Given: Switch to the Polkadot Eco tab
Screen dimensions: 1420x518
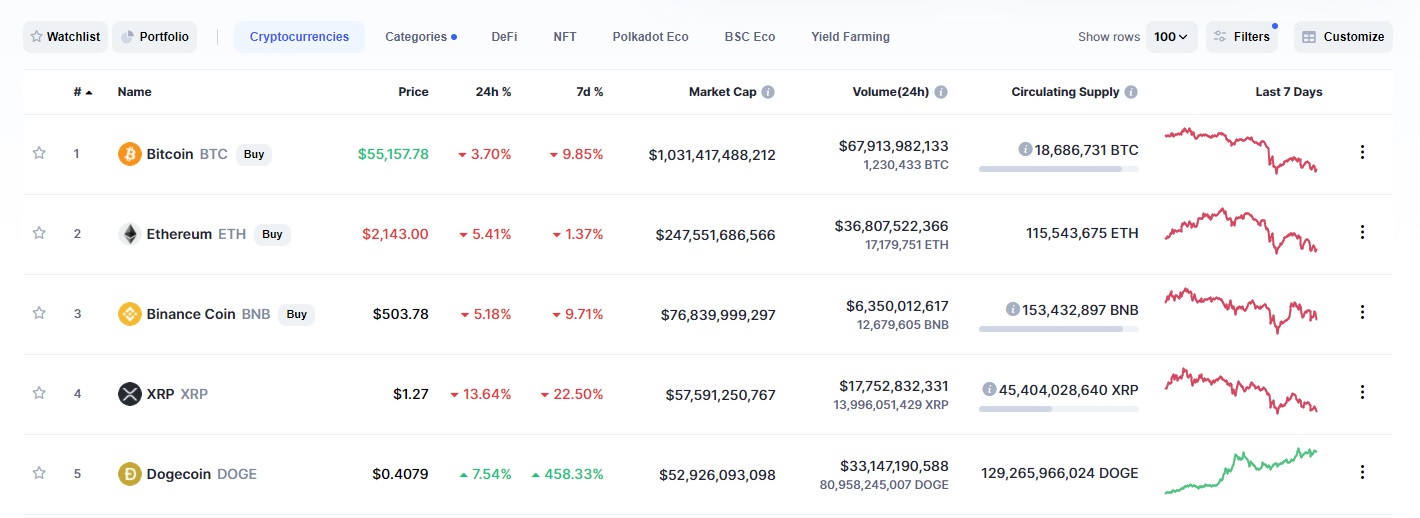Looking at the screenshot, I should click(x=651, y=37).
